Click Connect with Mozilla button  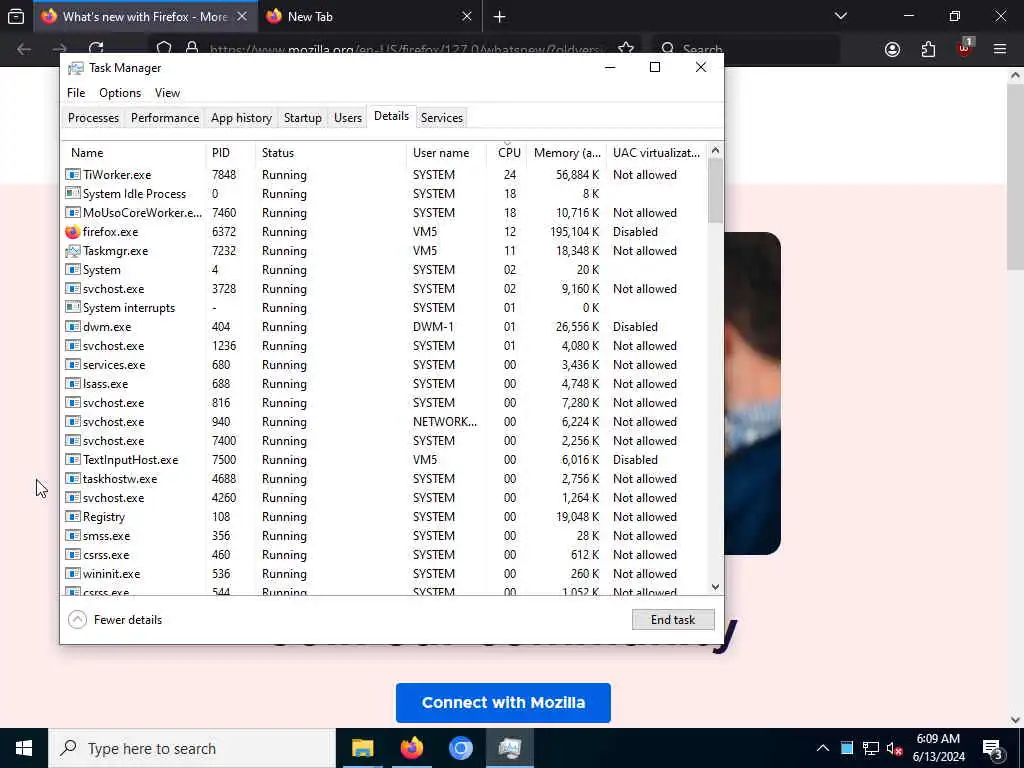pos(503,703)
